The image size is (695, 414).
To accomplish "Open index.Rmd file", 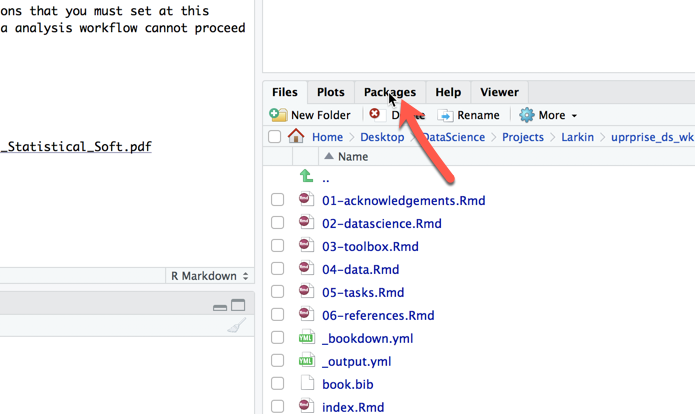I will [353, 407].
